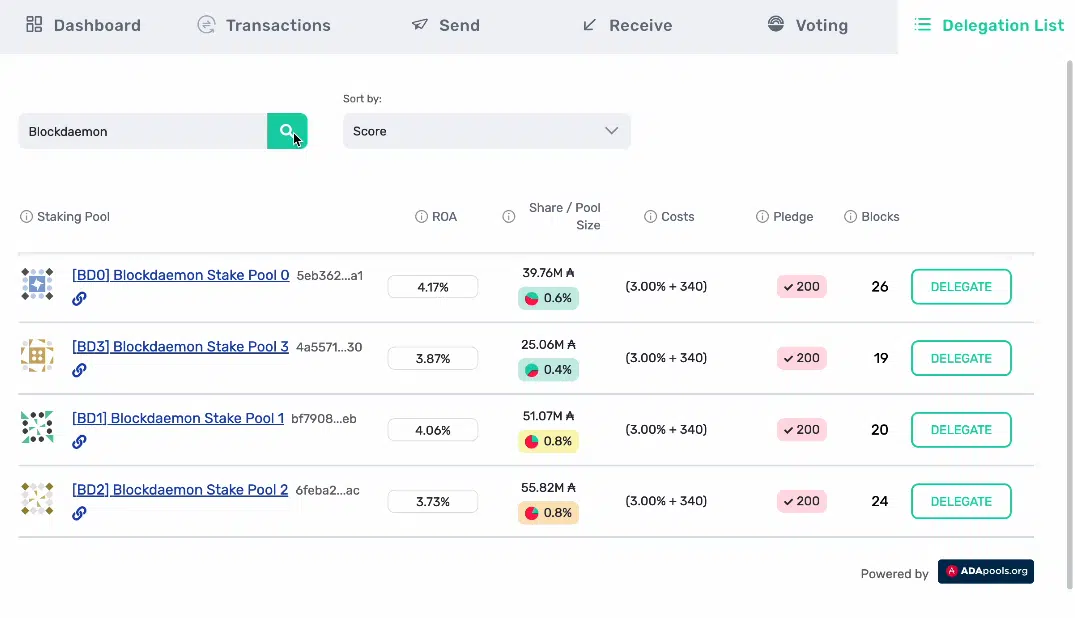The height and width of the screenshot is (618, 1075).
Task: Show info icon next to Costs
Action: pyautogui.click(x=650, y=217)
